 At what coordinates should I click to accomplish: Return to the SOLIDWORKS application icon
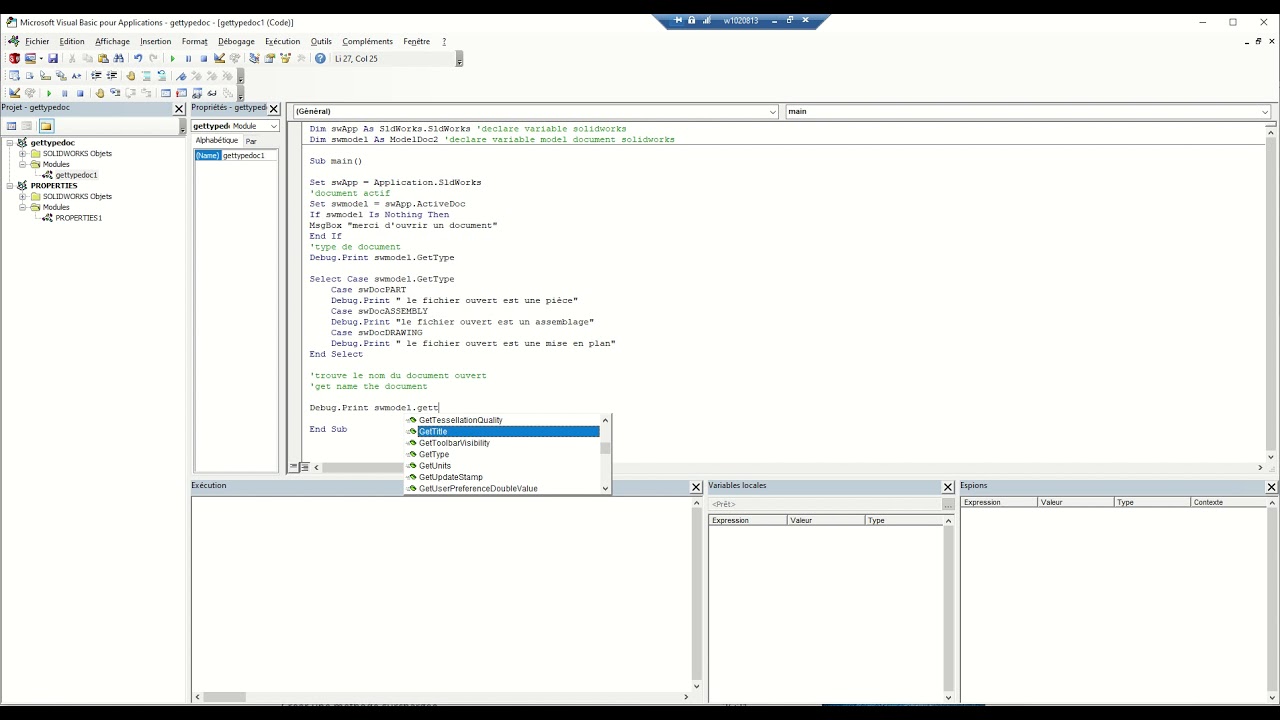point(15,58)
